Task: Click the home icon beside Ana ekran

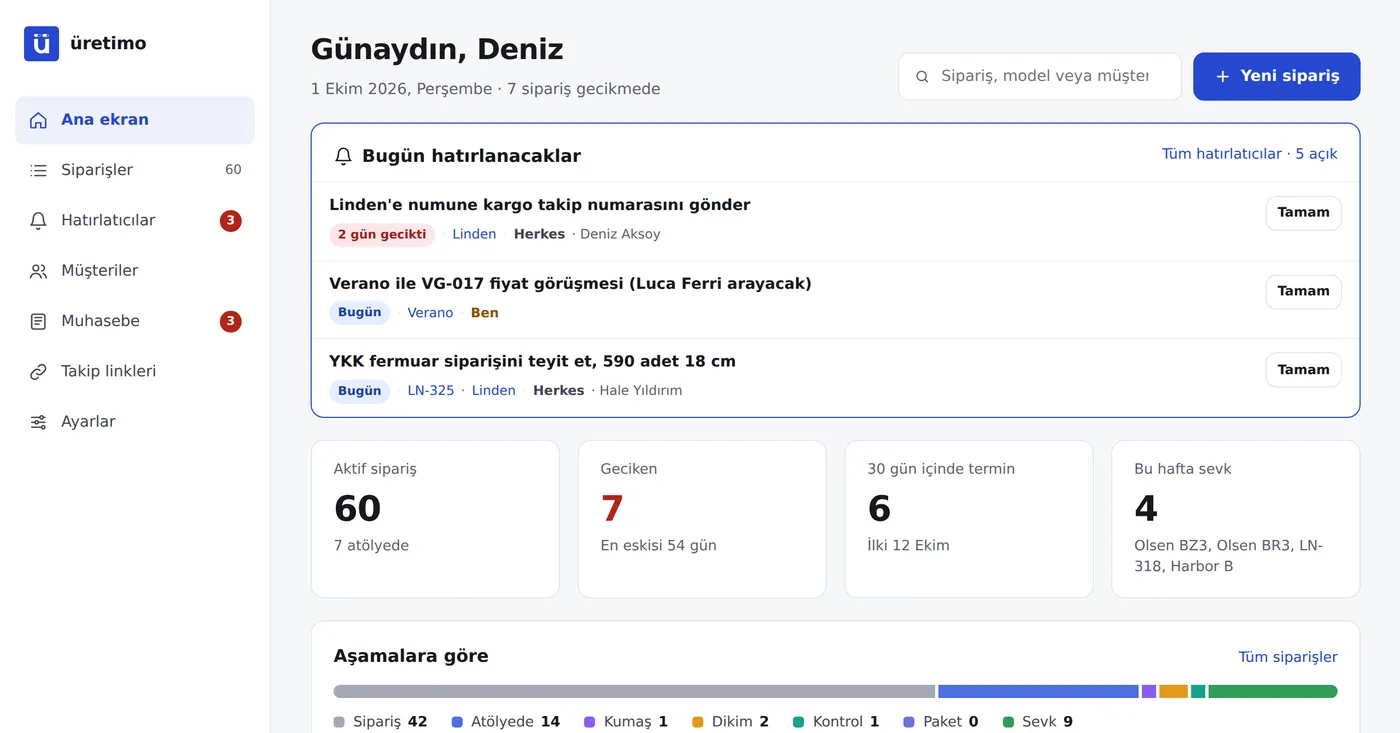Action: tap(38, 120)
